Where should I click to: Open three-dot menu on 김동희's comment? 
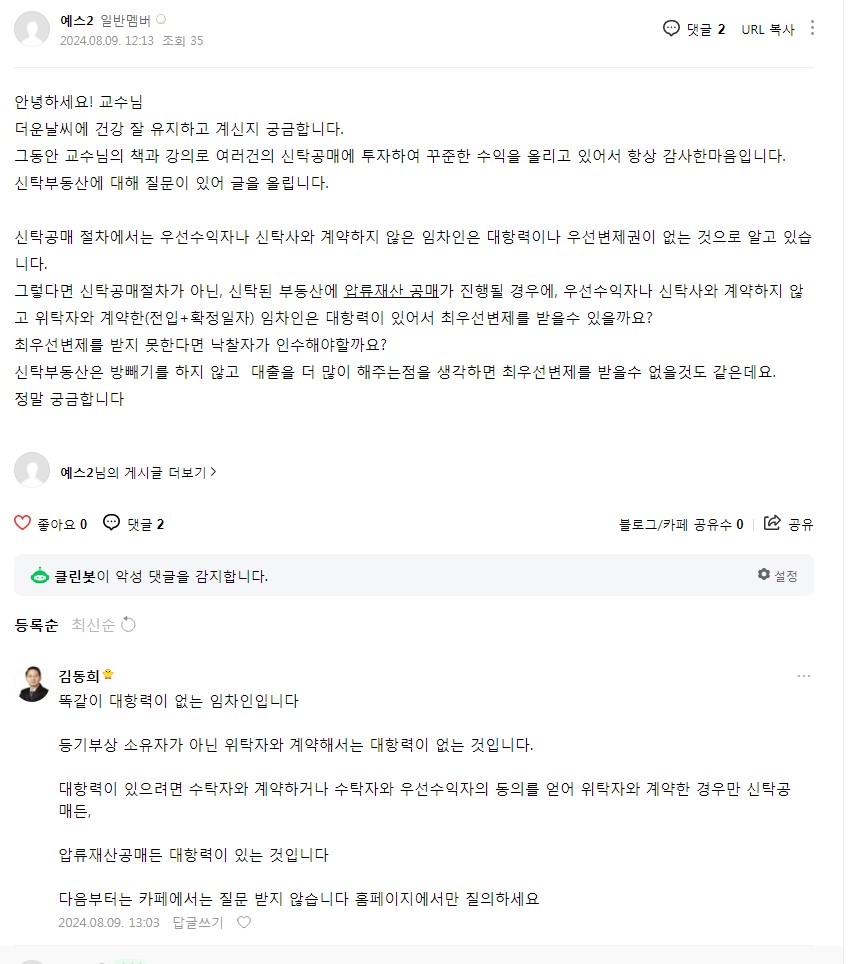point(804,676)
